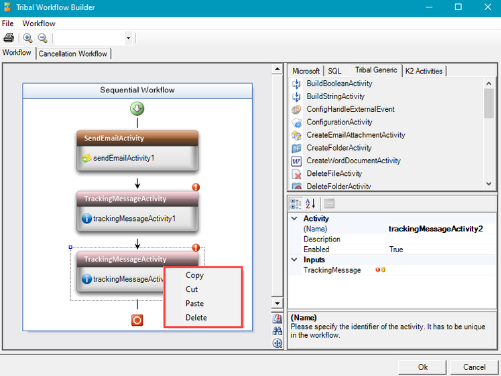Click the green start arrow icon

click(x=137, y=109)
